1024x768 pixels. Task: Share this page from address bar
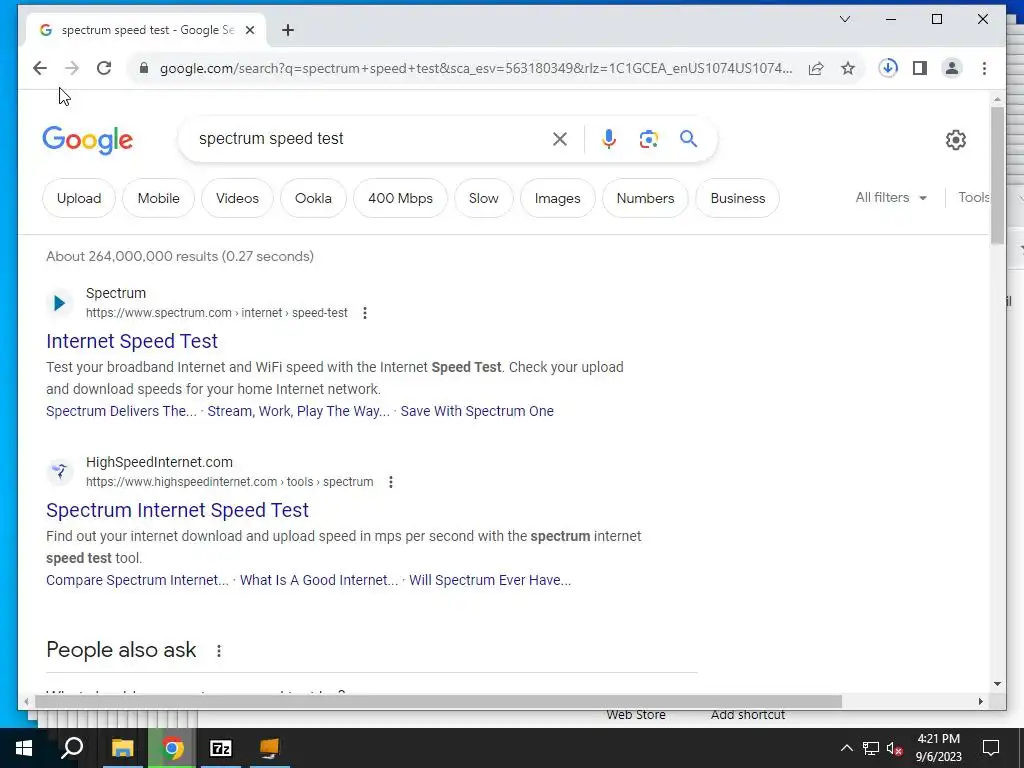816,68
